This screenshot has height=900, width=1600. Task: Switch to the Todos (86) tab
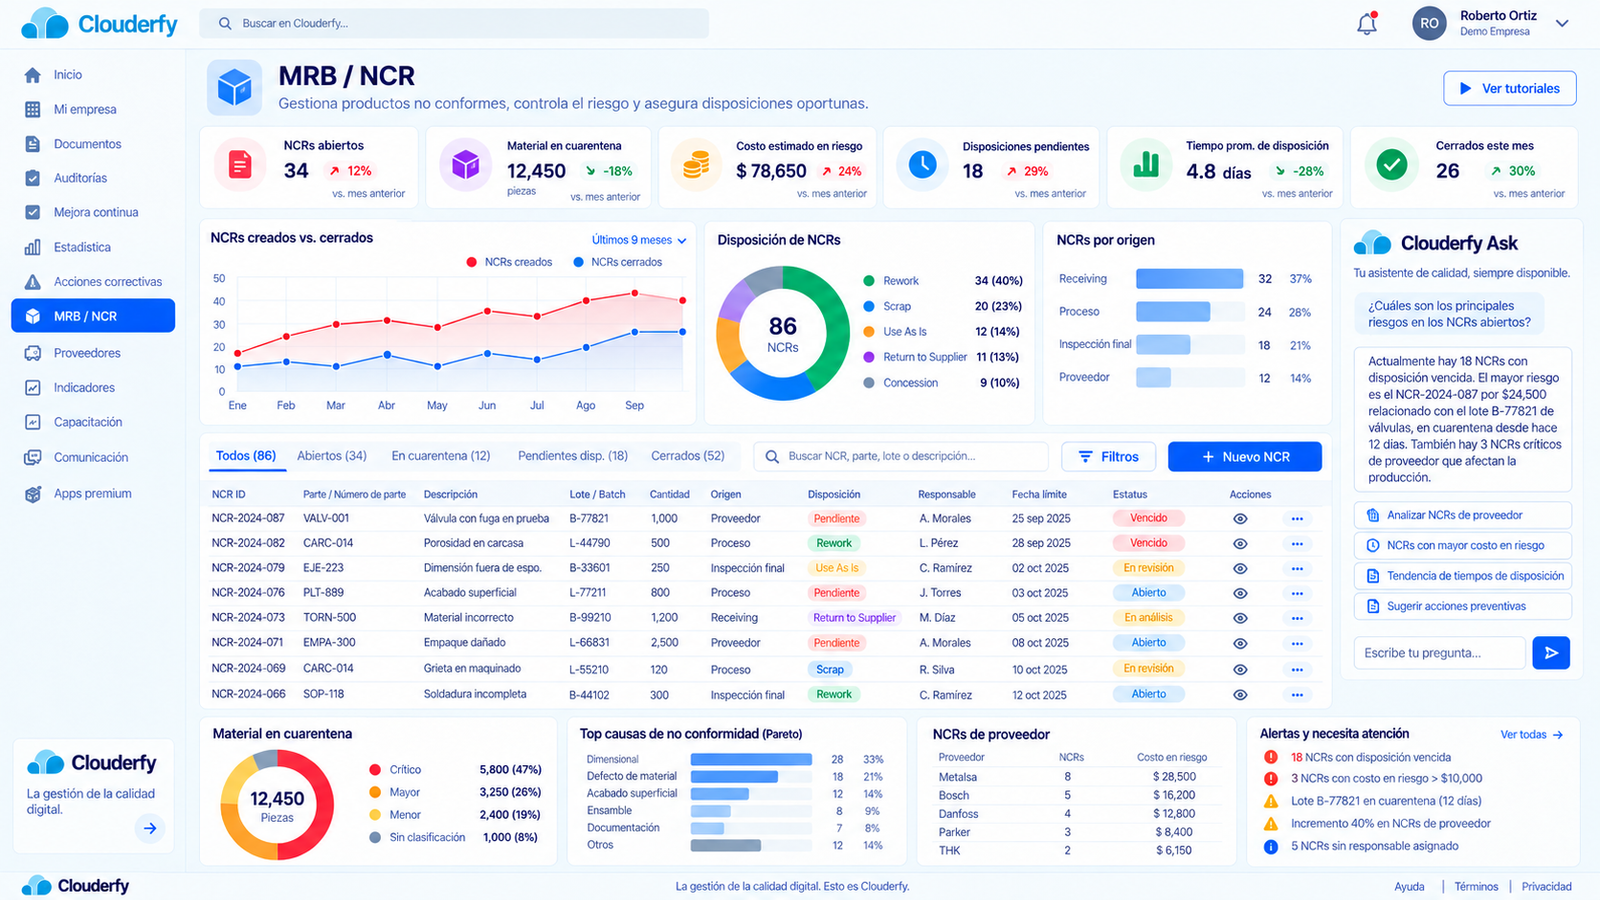(246, 456)
